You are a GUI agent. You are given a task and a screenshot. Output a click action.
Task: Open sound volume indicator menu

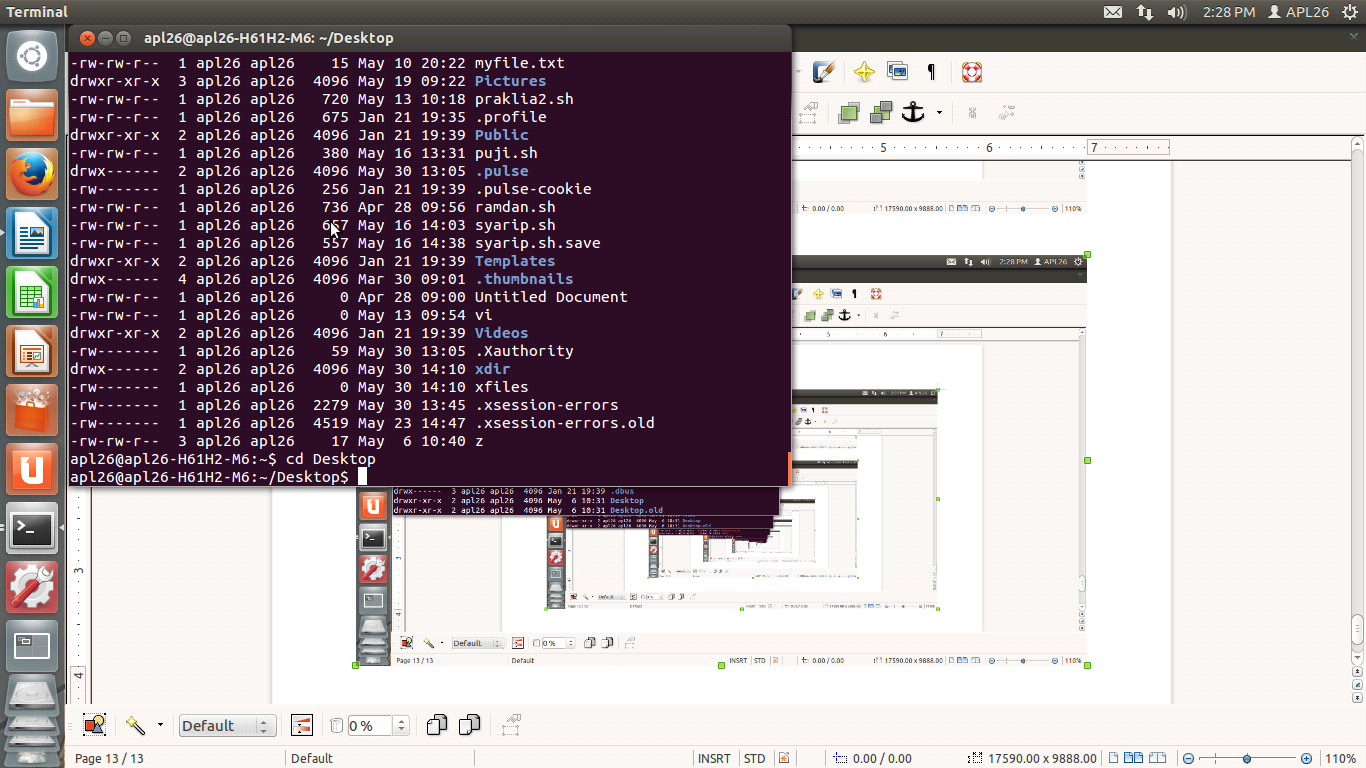1177,12
